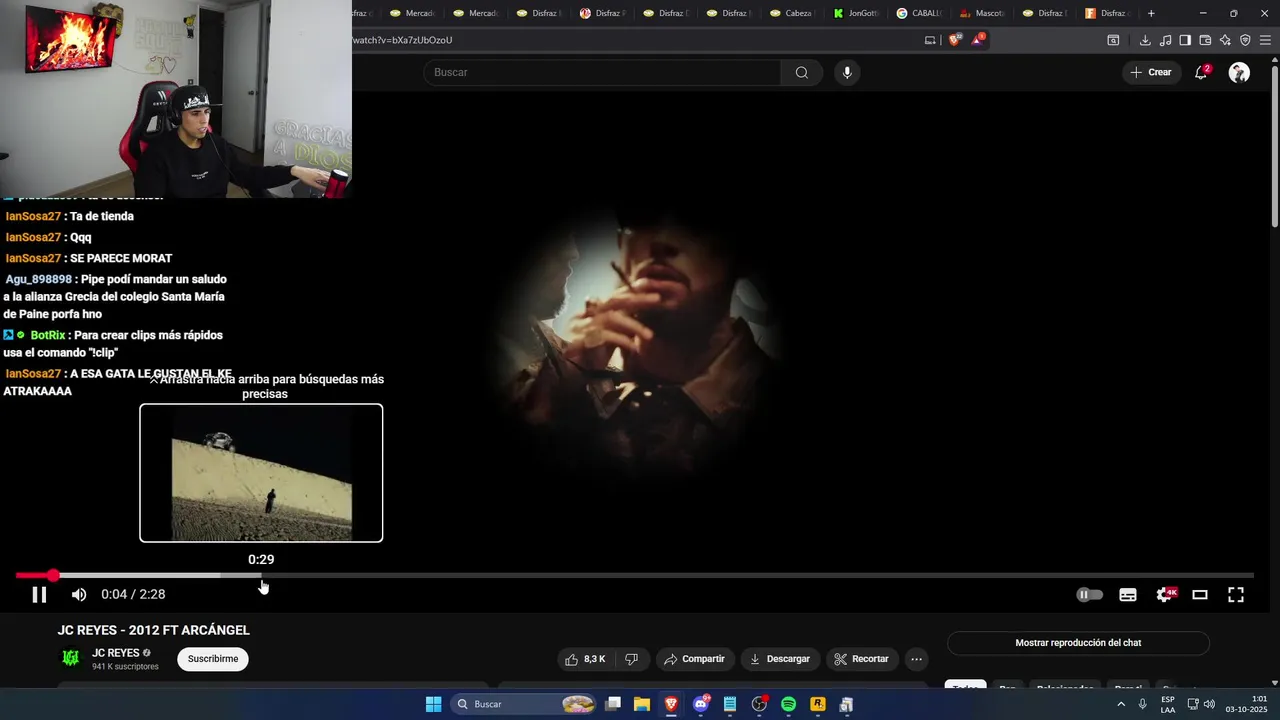Open File Explorer from taskbar
This screenshot has width=1280, height=720.
[x=642, y=704]
